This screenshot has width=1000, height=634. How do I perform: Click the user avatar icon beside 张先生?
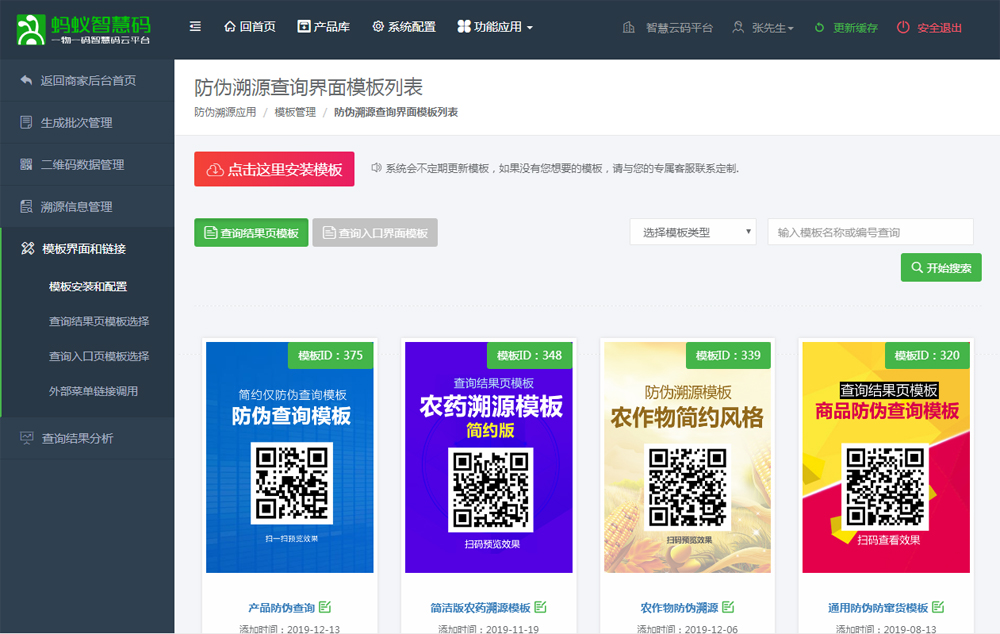738,27
